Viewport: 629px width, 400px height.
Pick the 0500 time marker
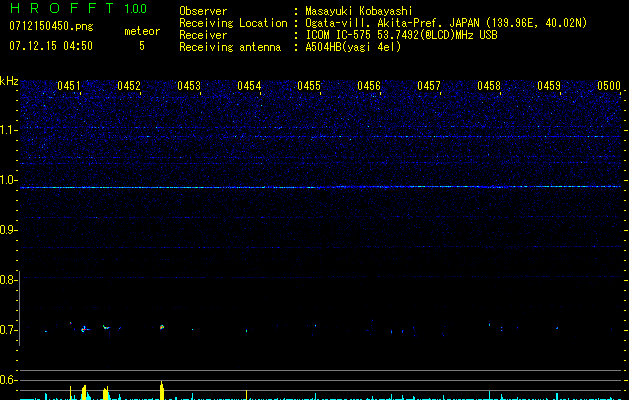(x=609, y=87)
